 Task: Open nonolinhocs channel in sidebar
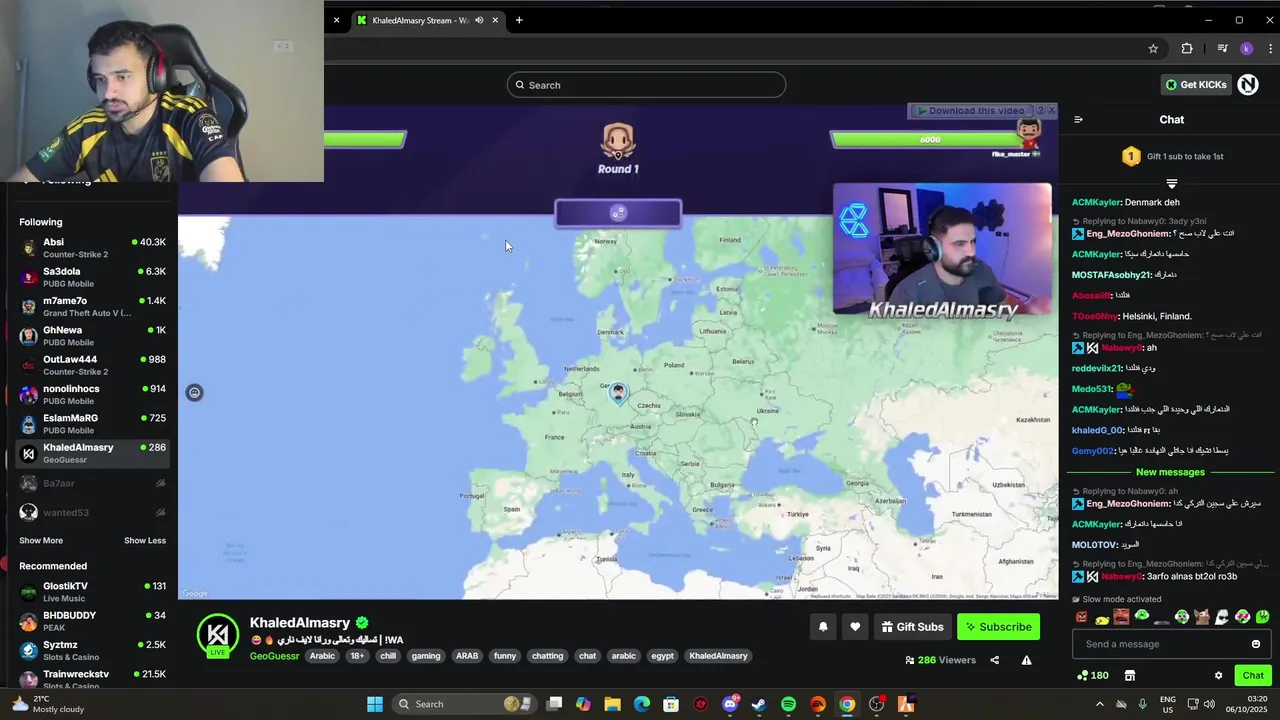point(92,394)
